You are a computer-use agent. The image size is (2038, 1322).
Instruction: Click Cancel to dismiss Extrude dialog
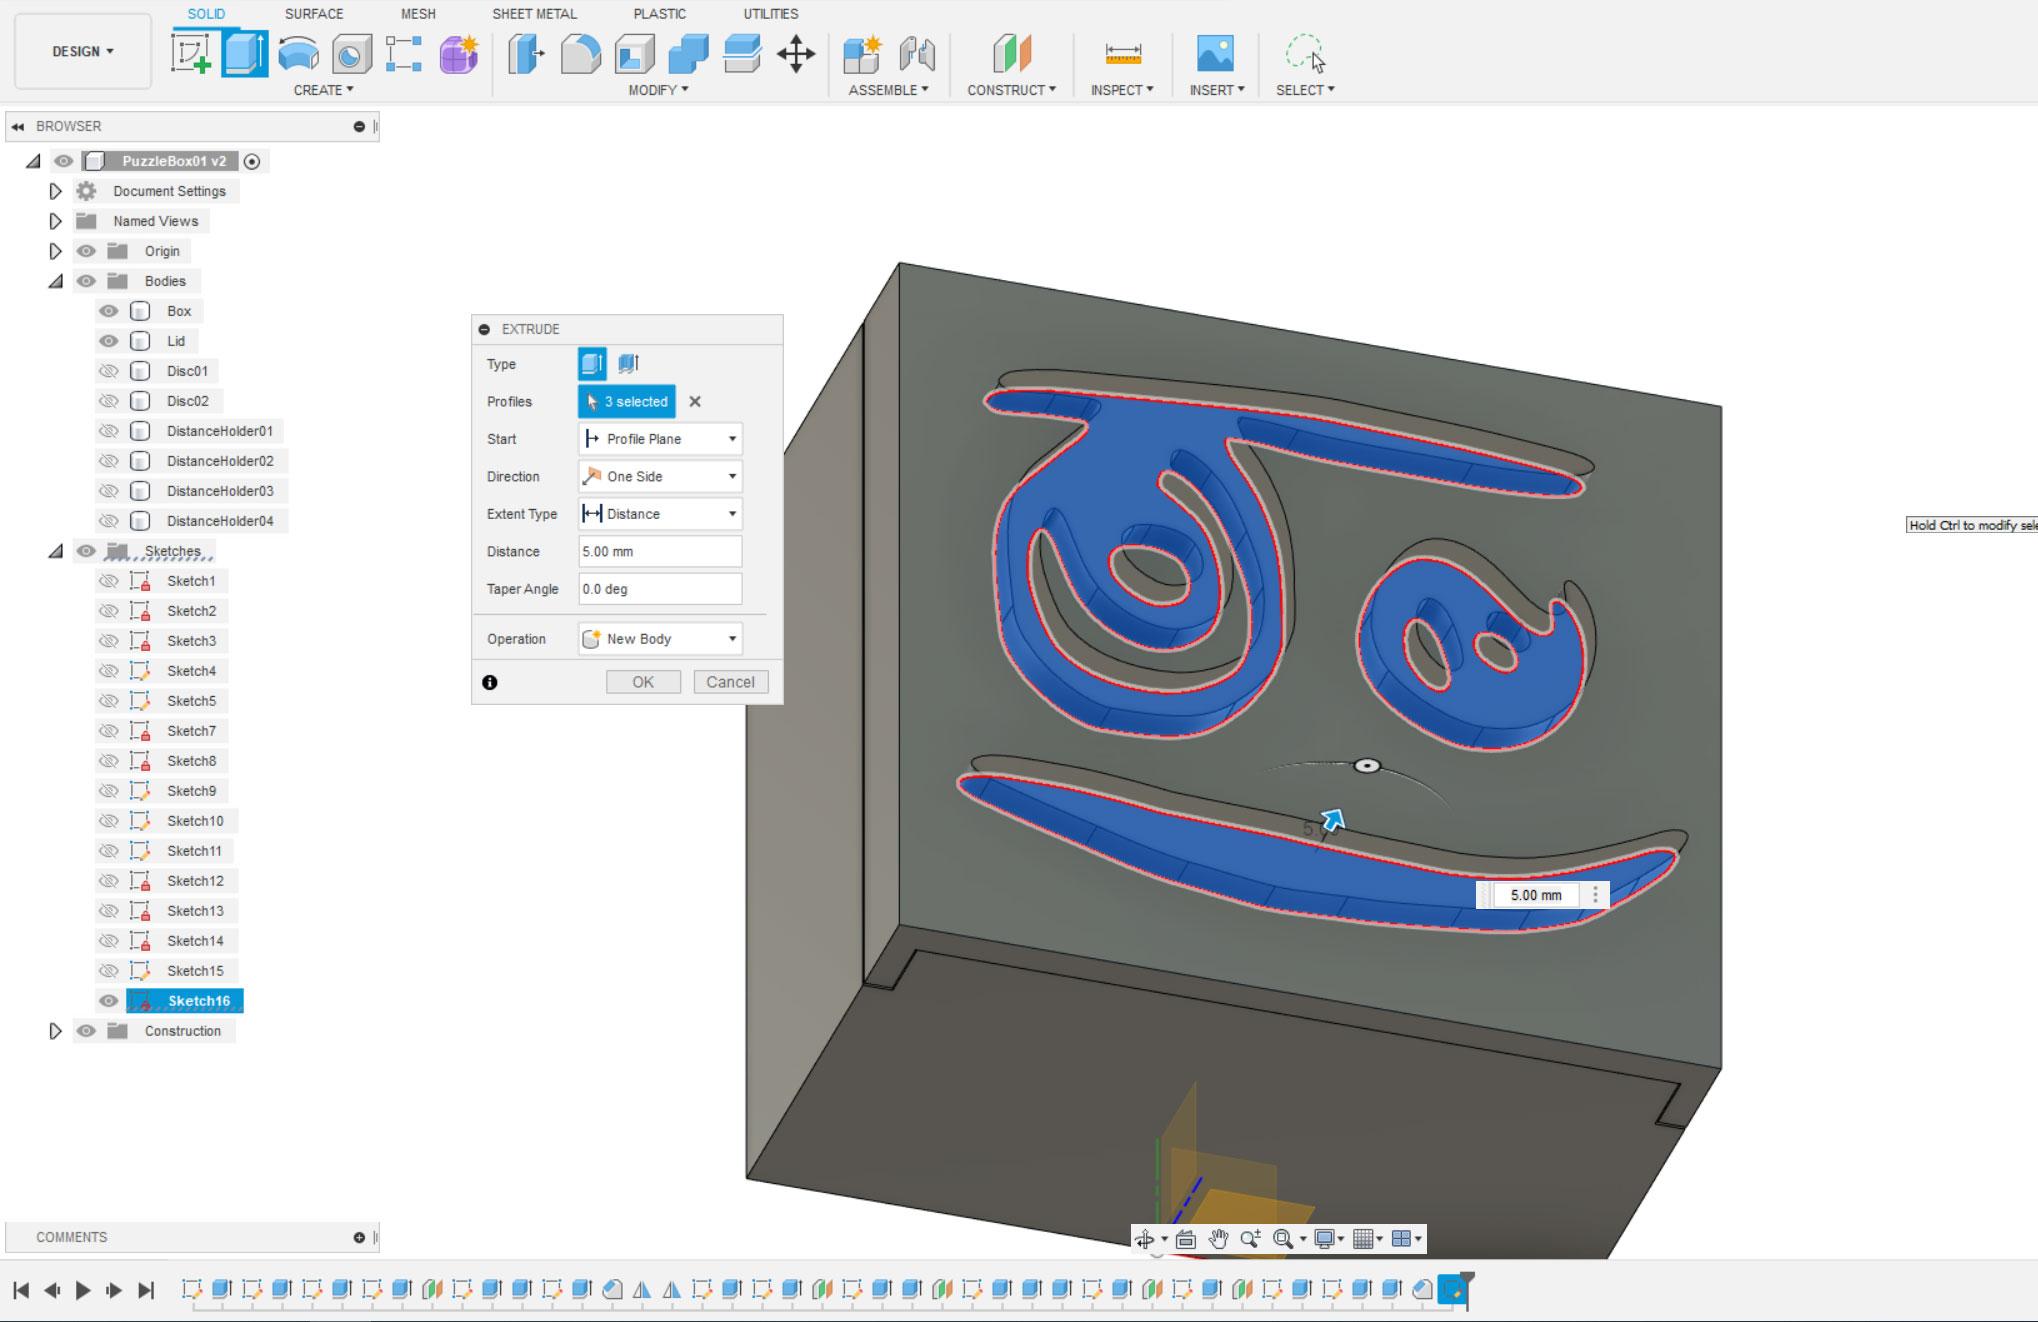(x=728, y=682)
